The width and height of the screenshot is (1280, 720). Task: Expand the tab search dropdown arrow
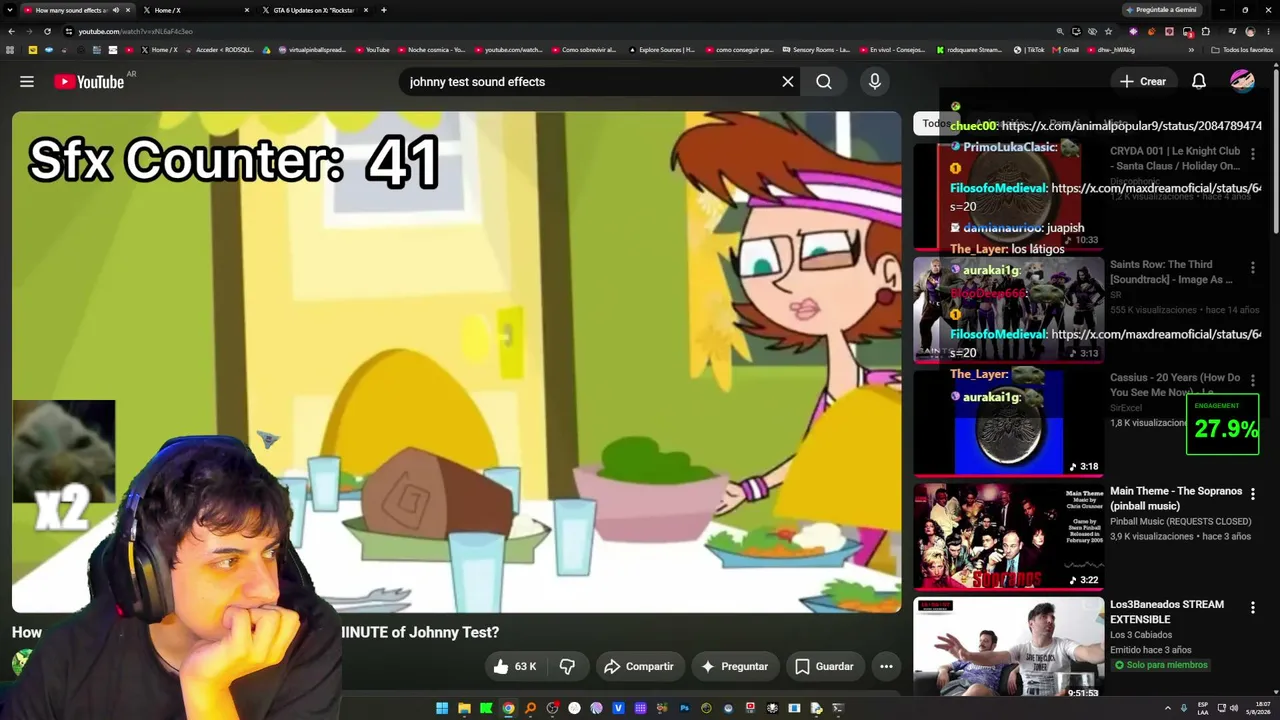point(9,10)
